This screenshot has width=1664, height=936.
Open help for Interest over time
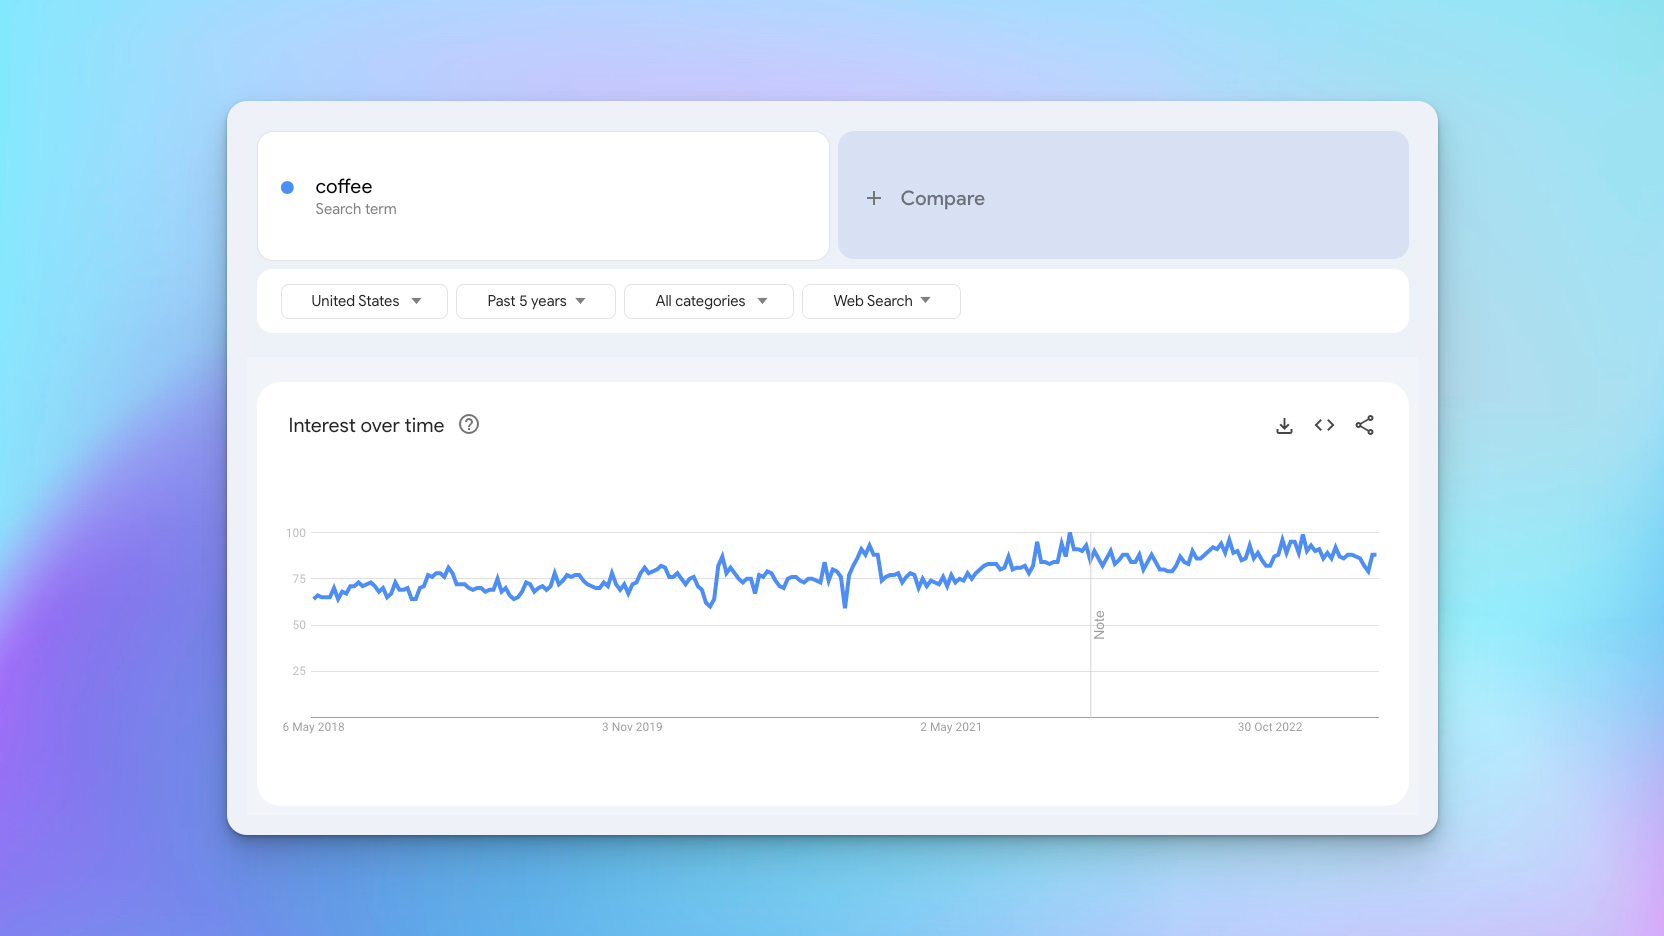[x=468, y=424]
